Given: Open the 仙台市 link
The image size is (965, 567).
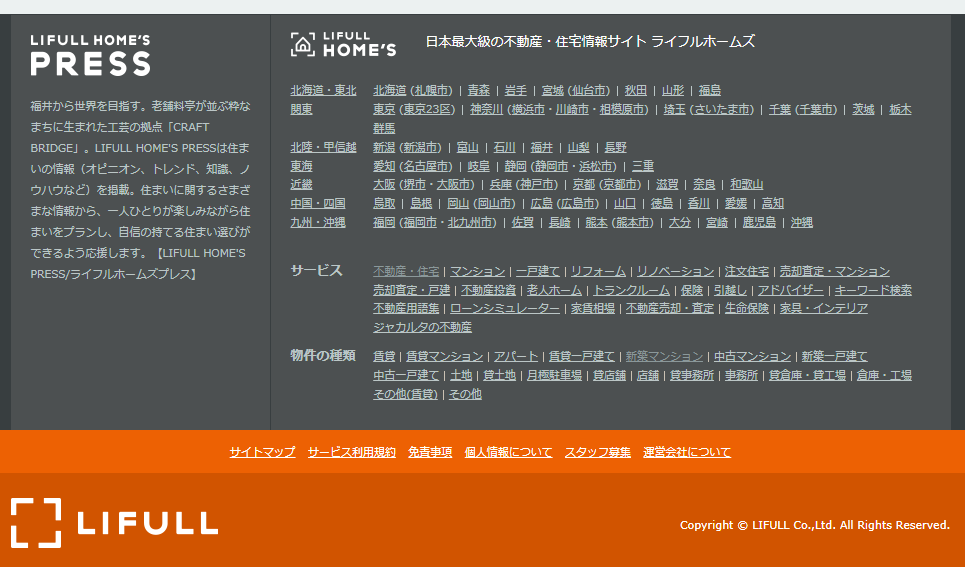Looking at the screenshot, I should point(590,90).
